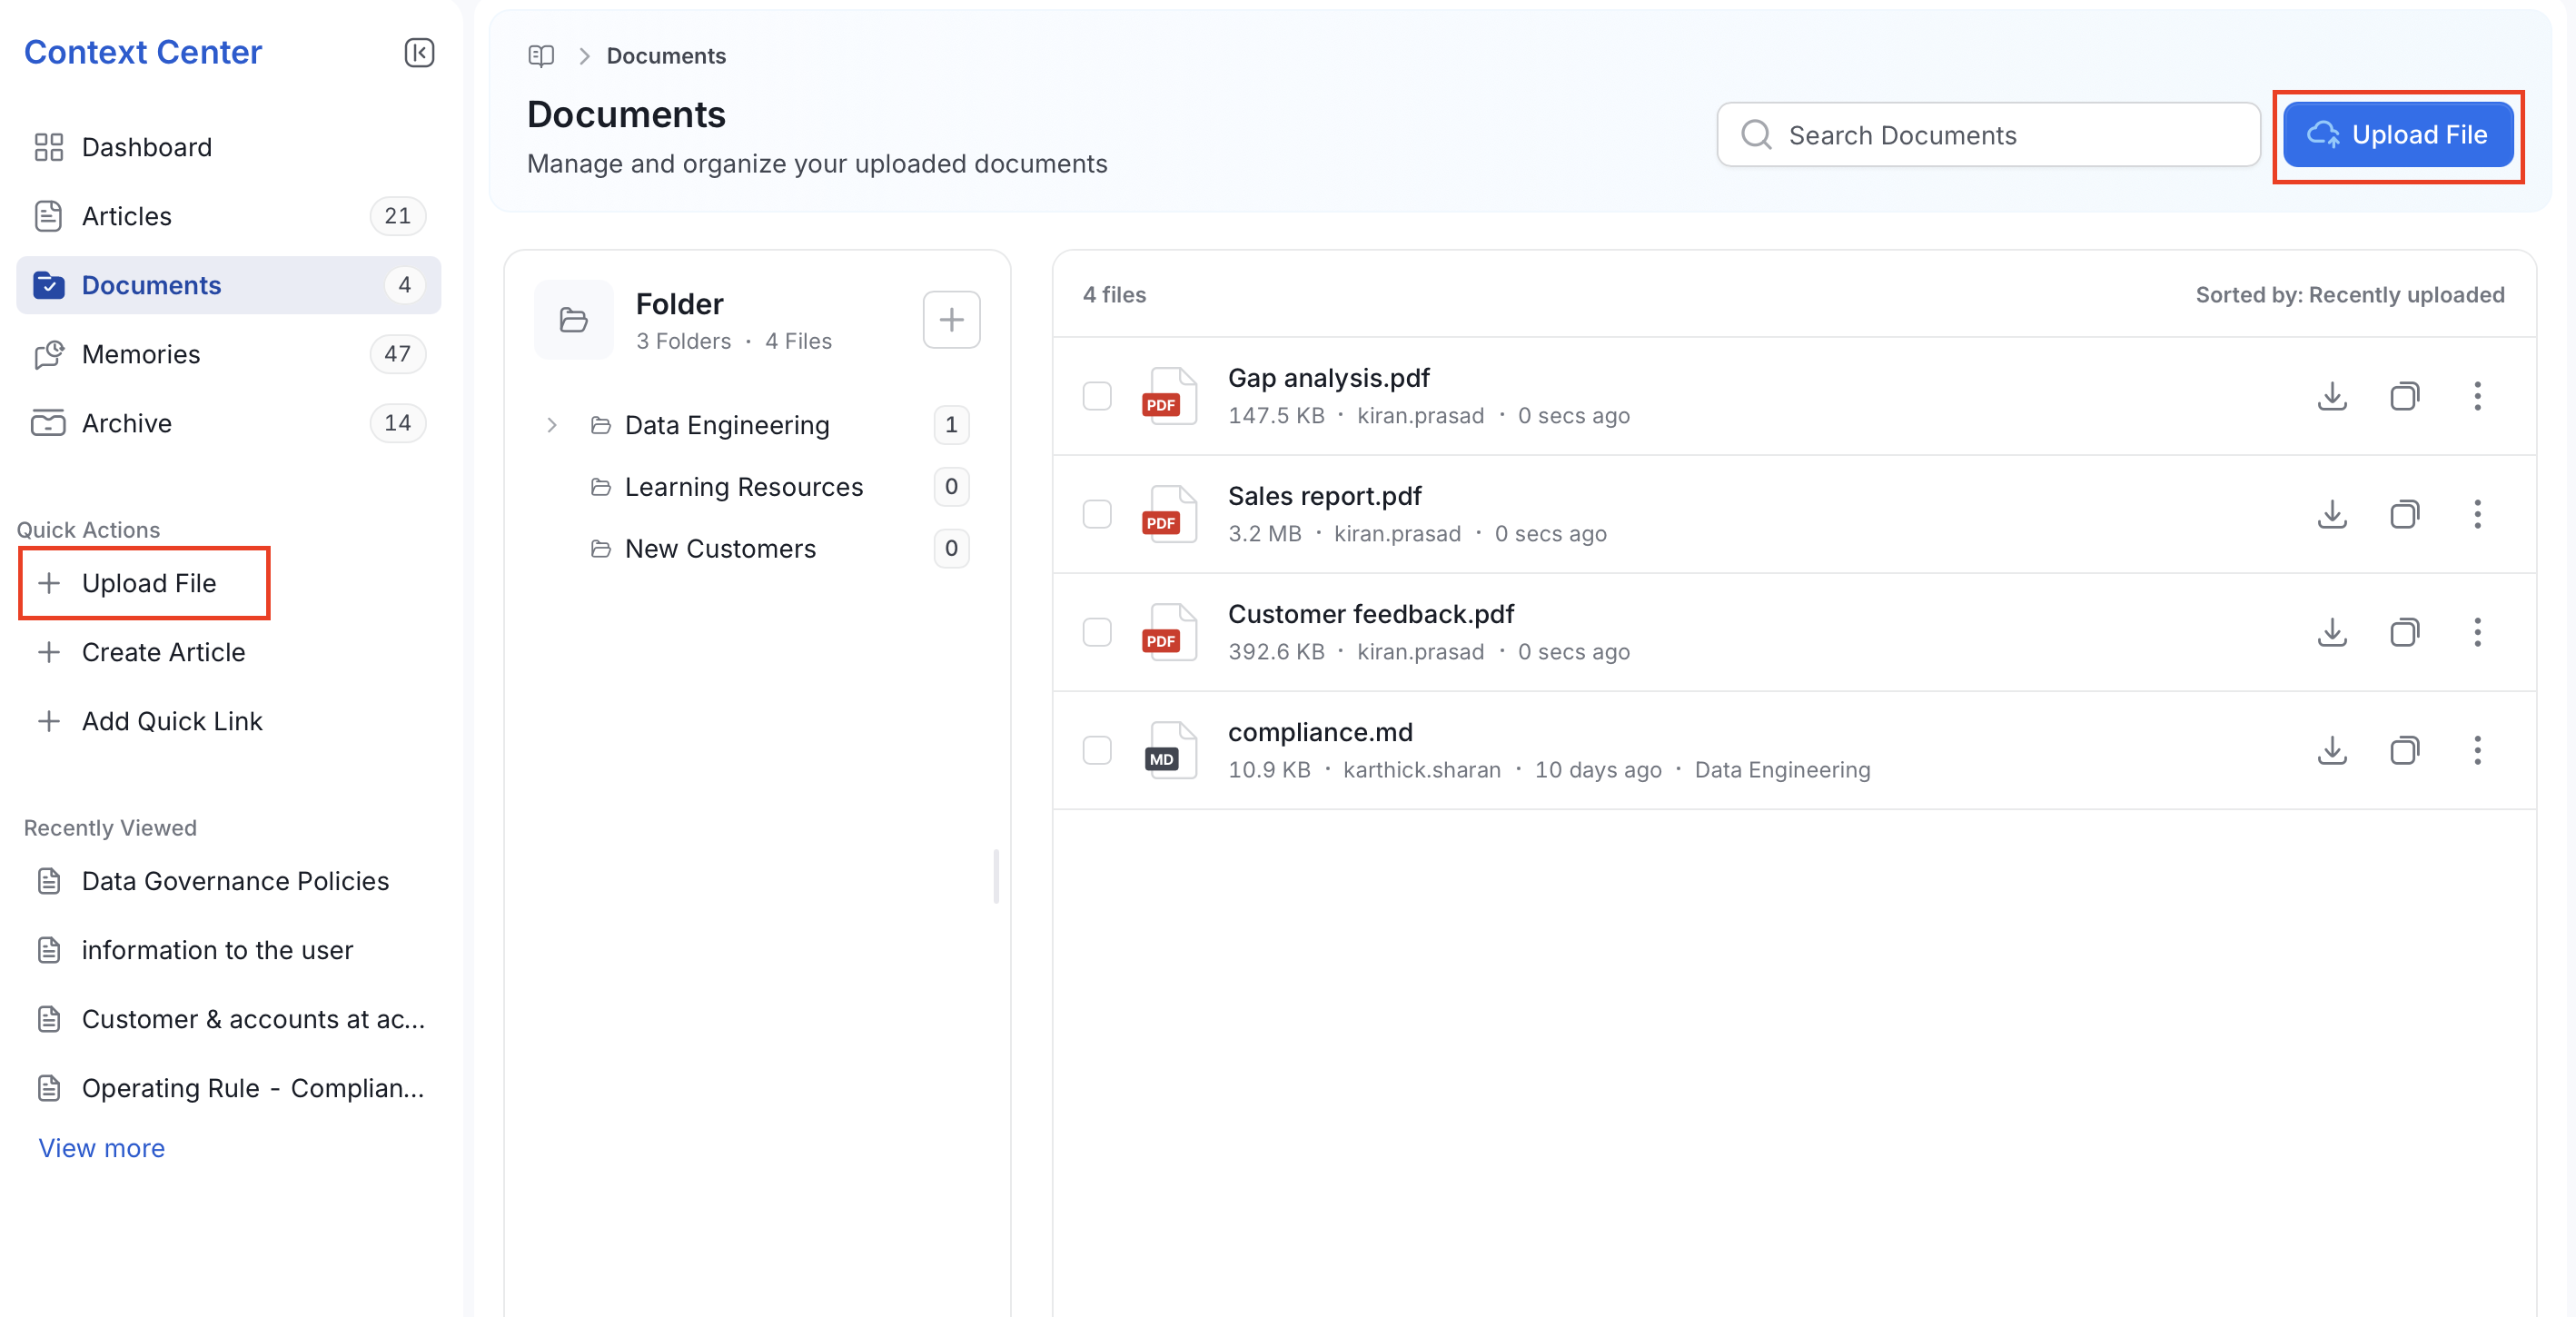Click the folder panel scrollbar
The width and height of the screenshot is (2576, 1317).
(996, 877)
